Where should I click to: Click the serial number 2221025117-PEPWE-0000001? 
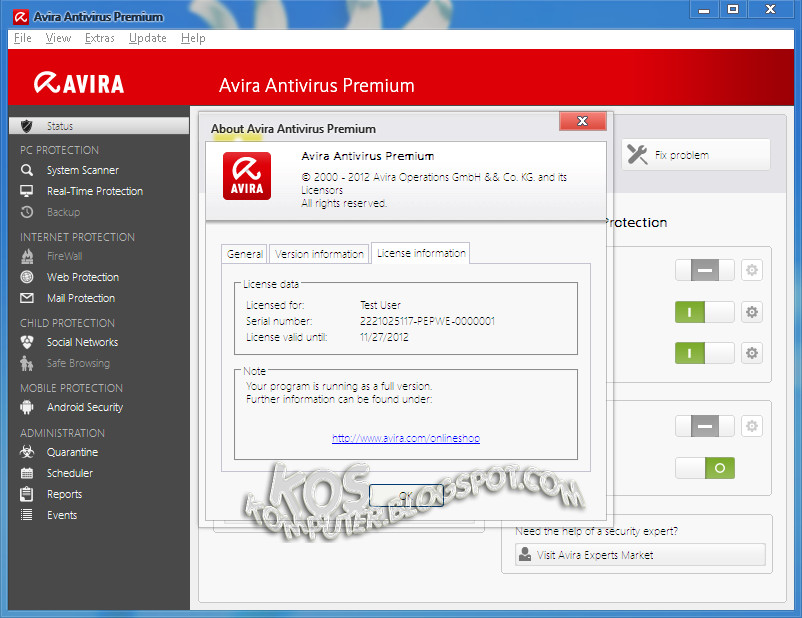(x=427, y=321)
